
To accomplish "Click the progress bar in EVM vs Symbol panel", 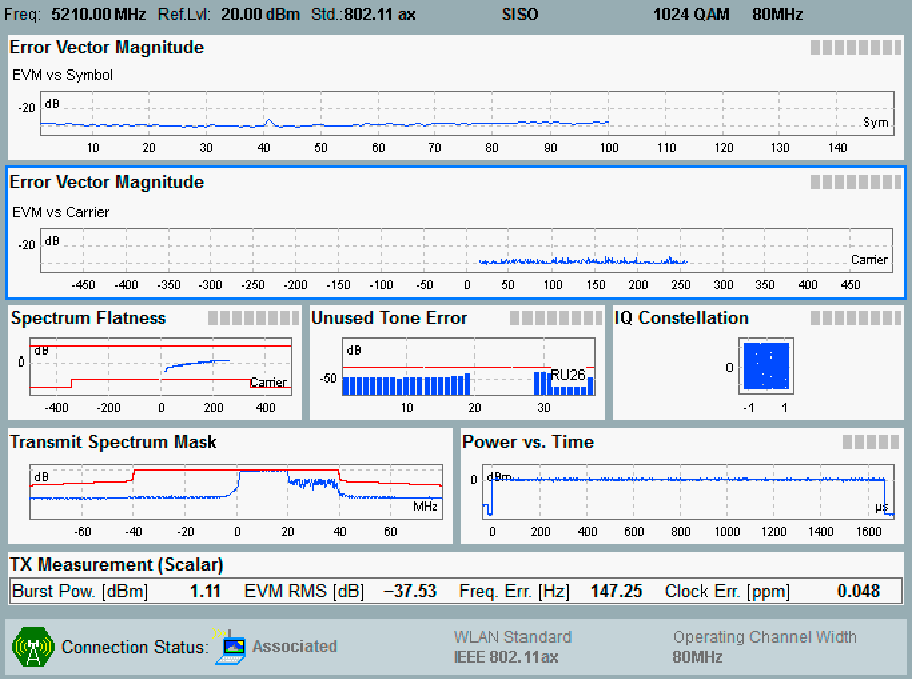I will coord(853,47).
